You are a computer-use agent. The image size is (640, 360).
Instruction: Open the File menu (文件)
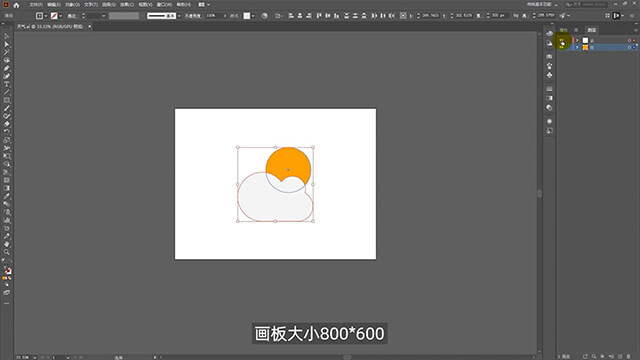pos(36,4)
